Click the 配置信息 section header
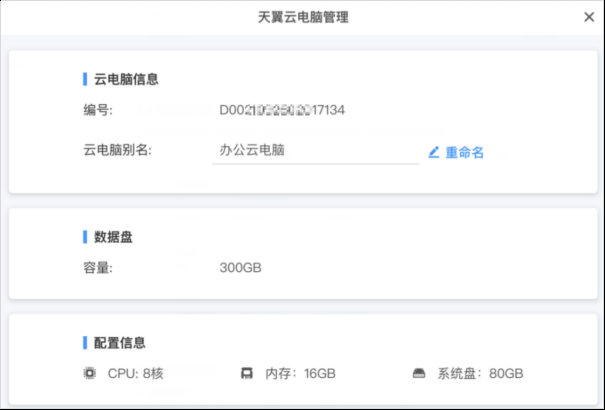 tap(120, 343)
